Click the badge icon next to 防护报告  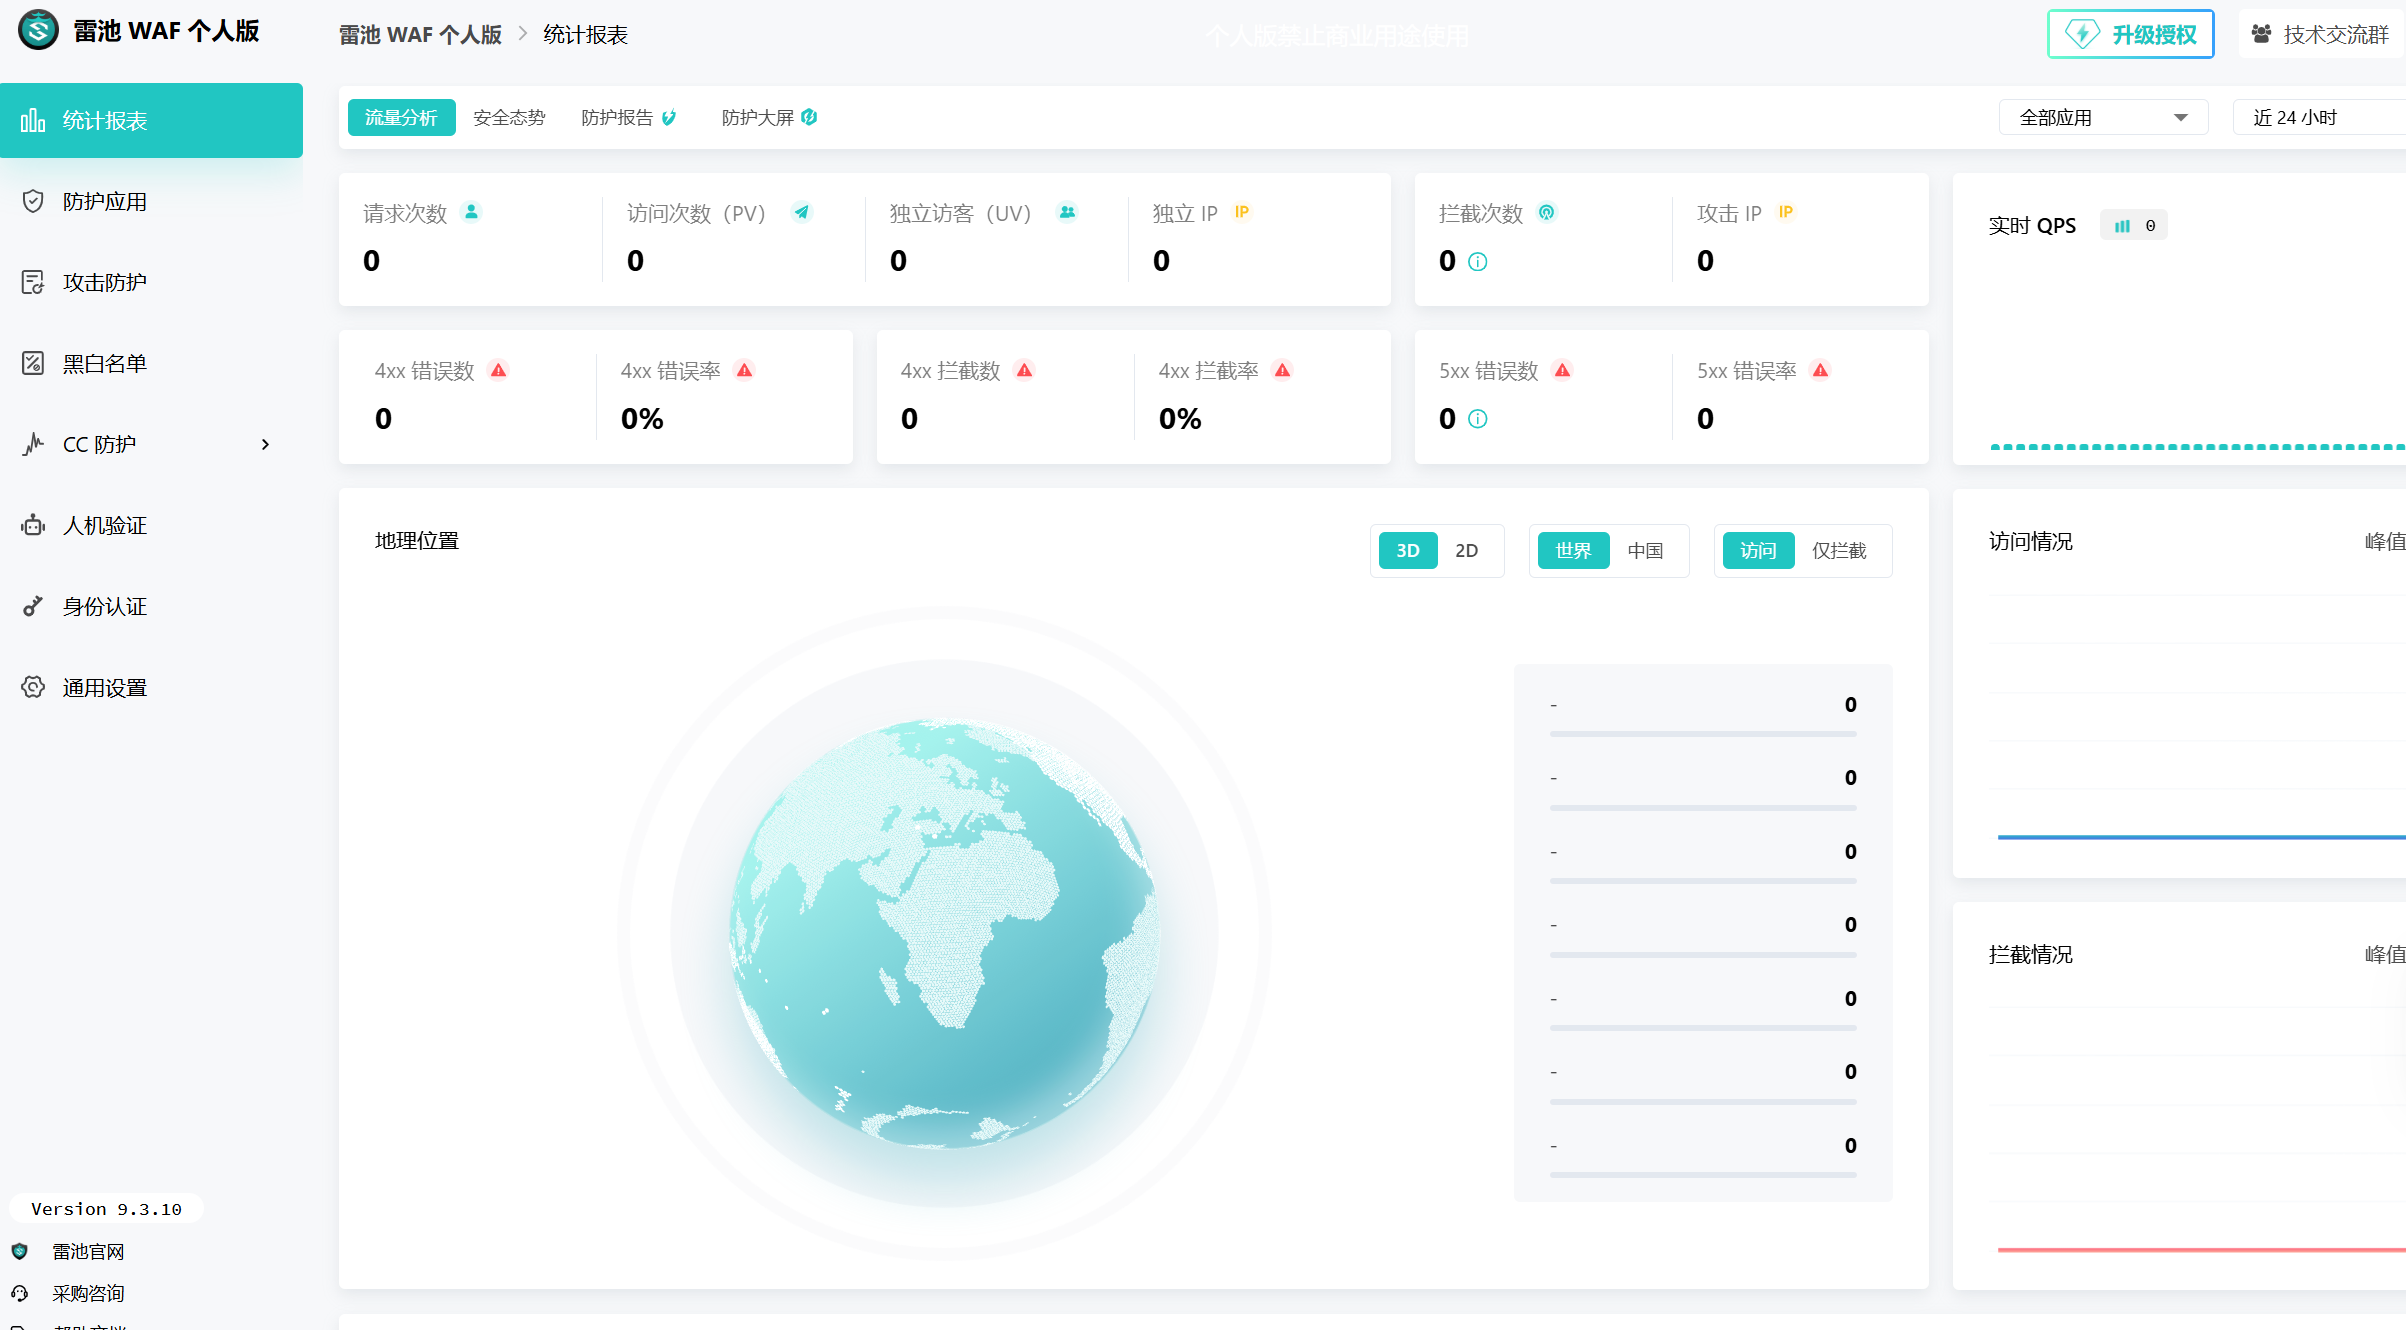click(669, 117)
